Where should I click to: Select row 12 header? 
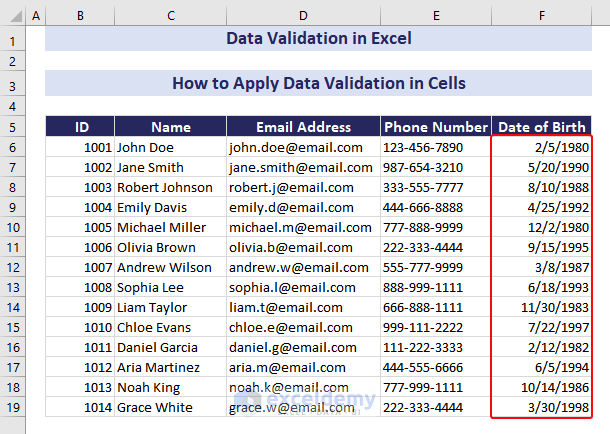pos(12,267)
